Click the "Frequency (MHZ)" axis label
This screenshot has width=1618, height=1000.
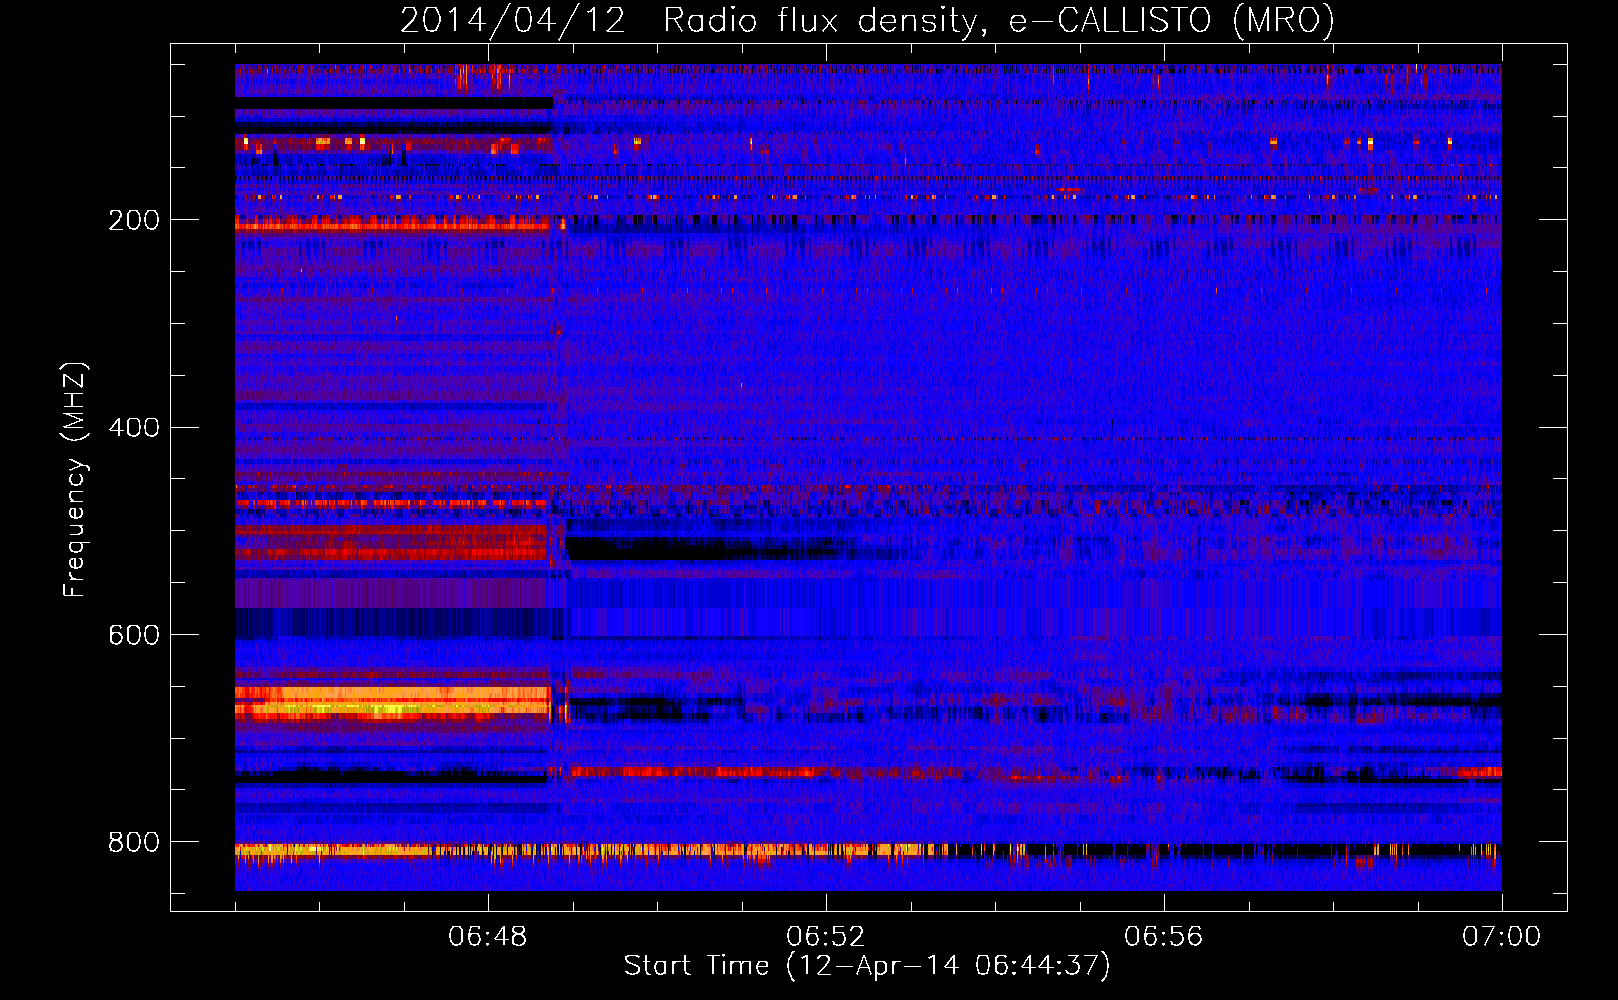(x=74, y=479)
